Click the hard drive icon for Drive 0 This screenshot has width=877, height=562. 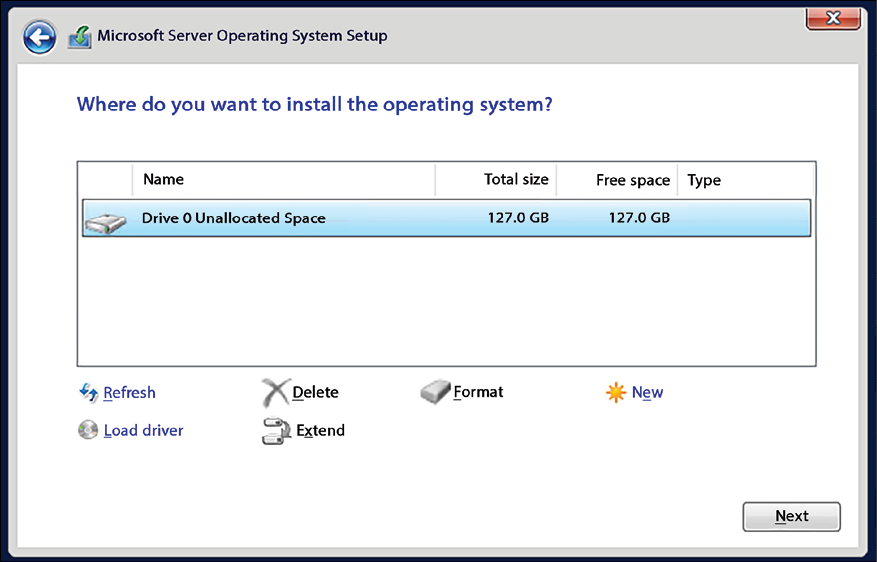pyautogui.click(x=105, y=223)
